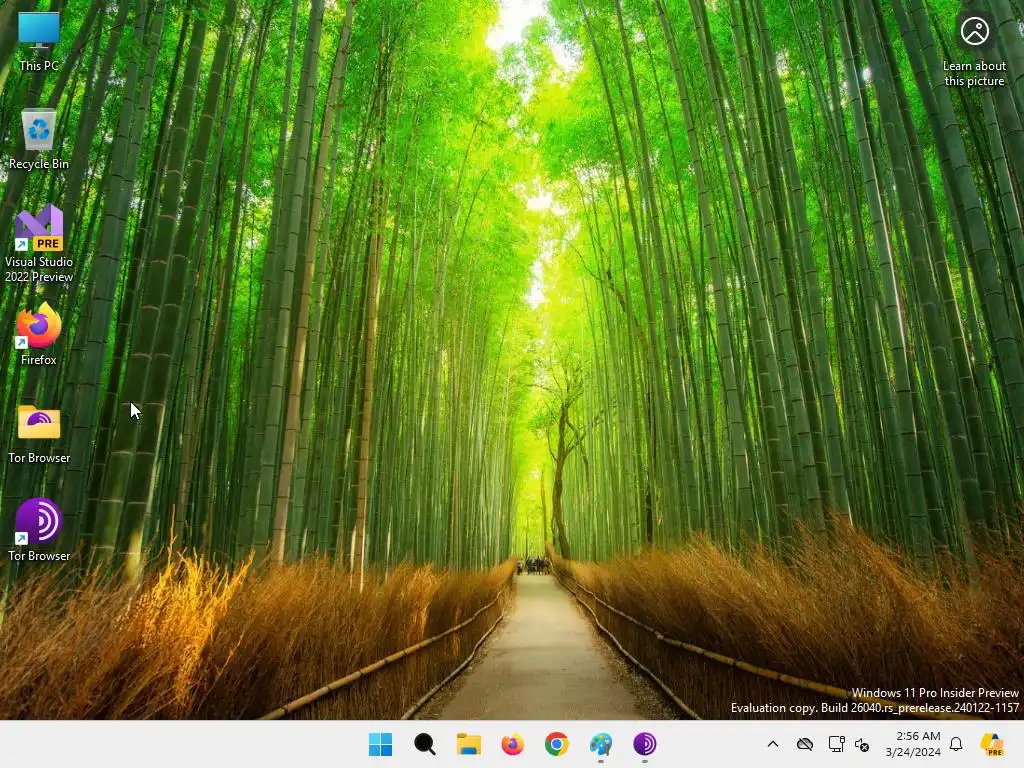This screenshot has height=768, width=1024.
Task: Show hidden system tray icons
Action: tap(773, 744)
